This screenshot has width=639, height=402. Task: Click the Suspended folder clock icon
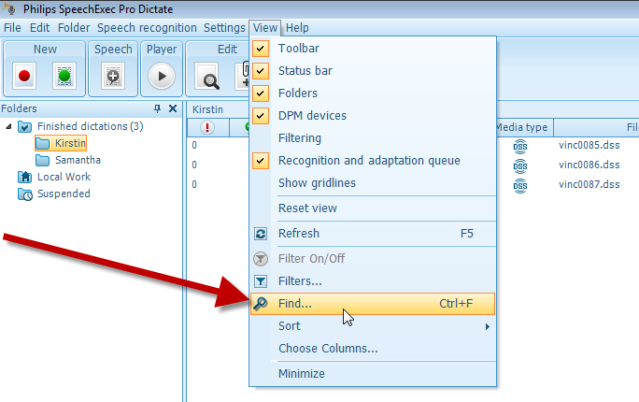pos(25,194)
